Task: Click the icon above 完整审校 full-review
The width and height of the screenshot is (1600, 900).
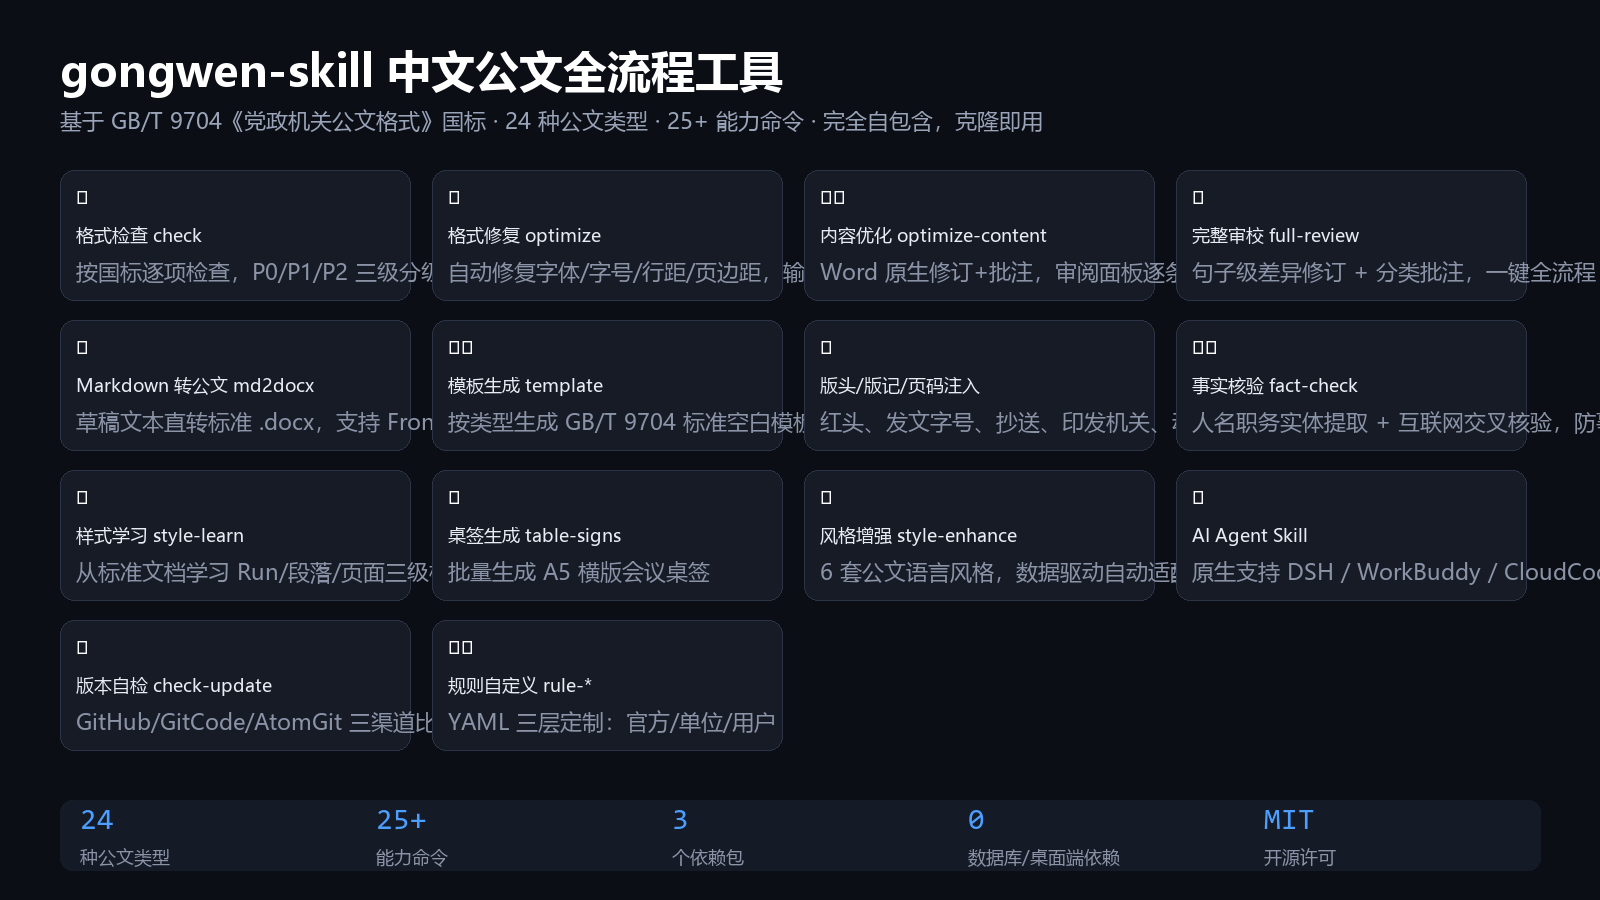Action: (1198, 198)
